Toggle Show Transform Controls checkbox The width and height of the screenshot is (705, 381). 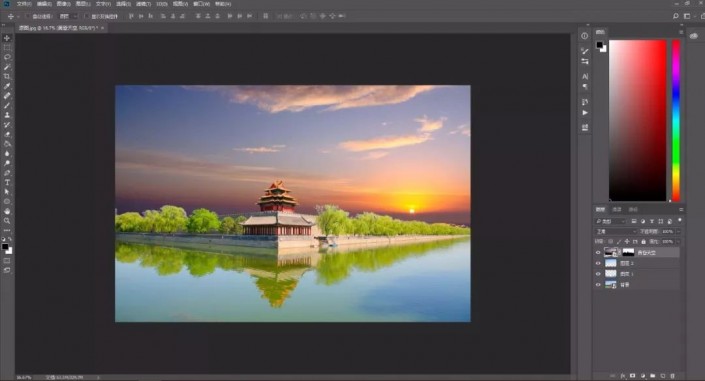point(87,16)
